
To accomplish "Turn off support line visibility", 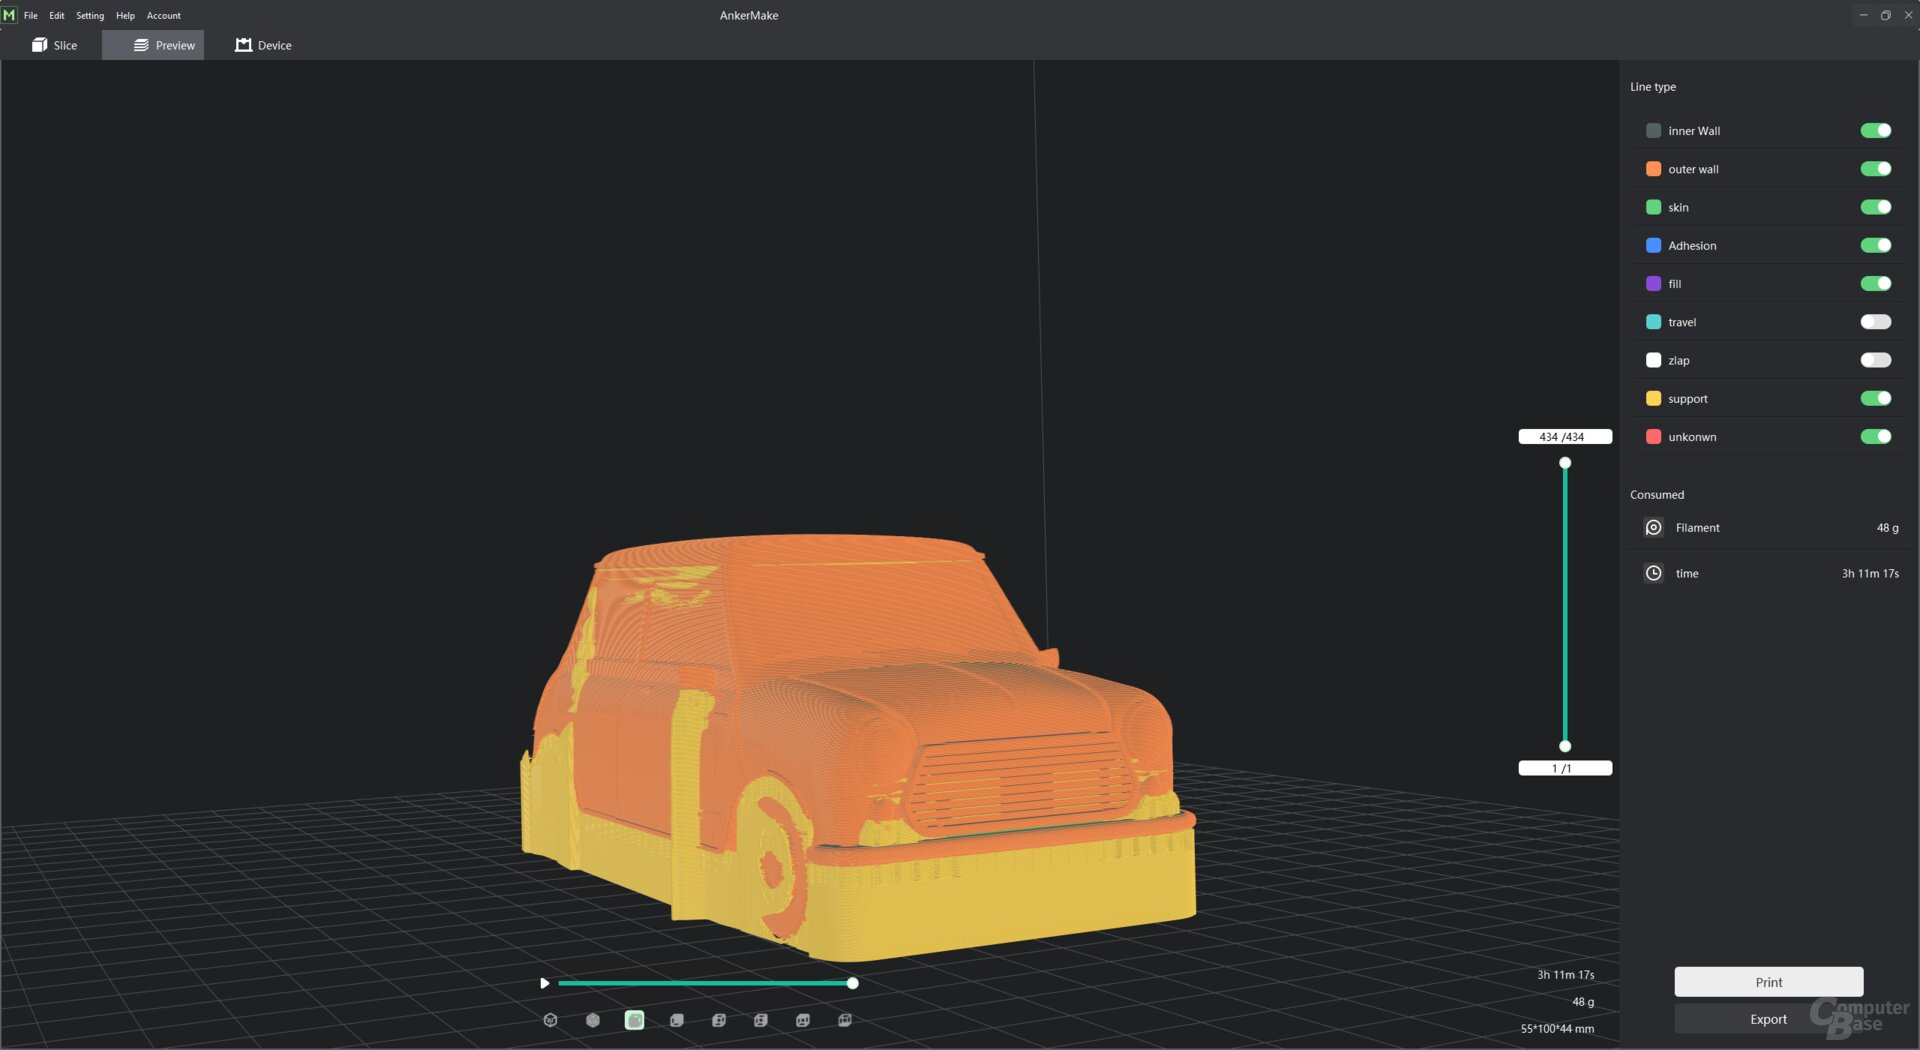I will click(1875, 398).
